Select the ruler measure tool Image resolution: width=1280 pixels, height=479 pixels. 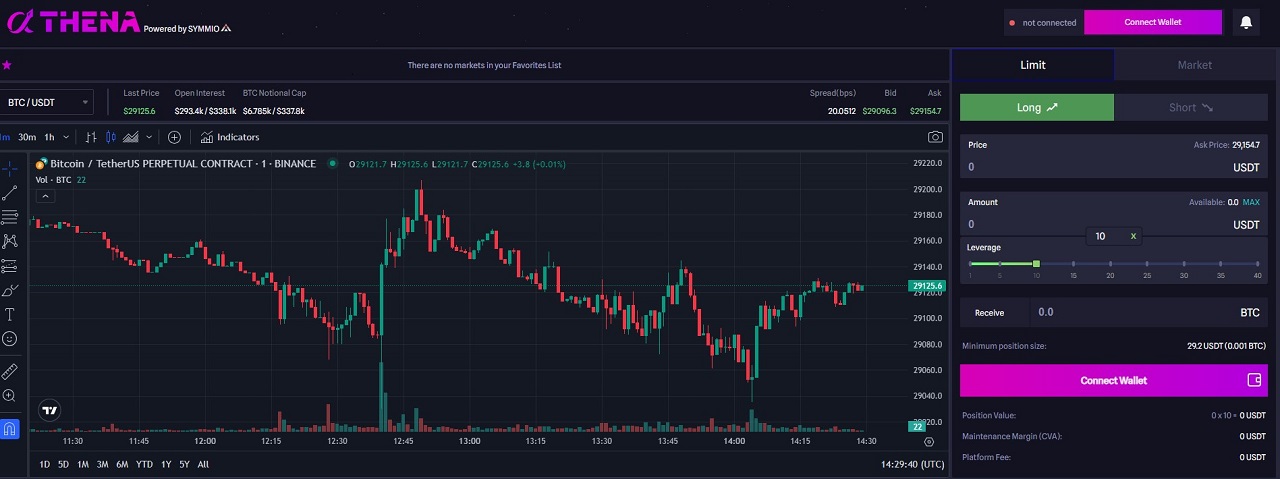(9, 370)
